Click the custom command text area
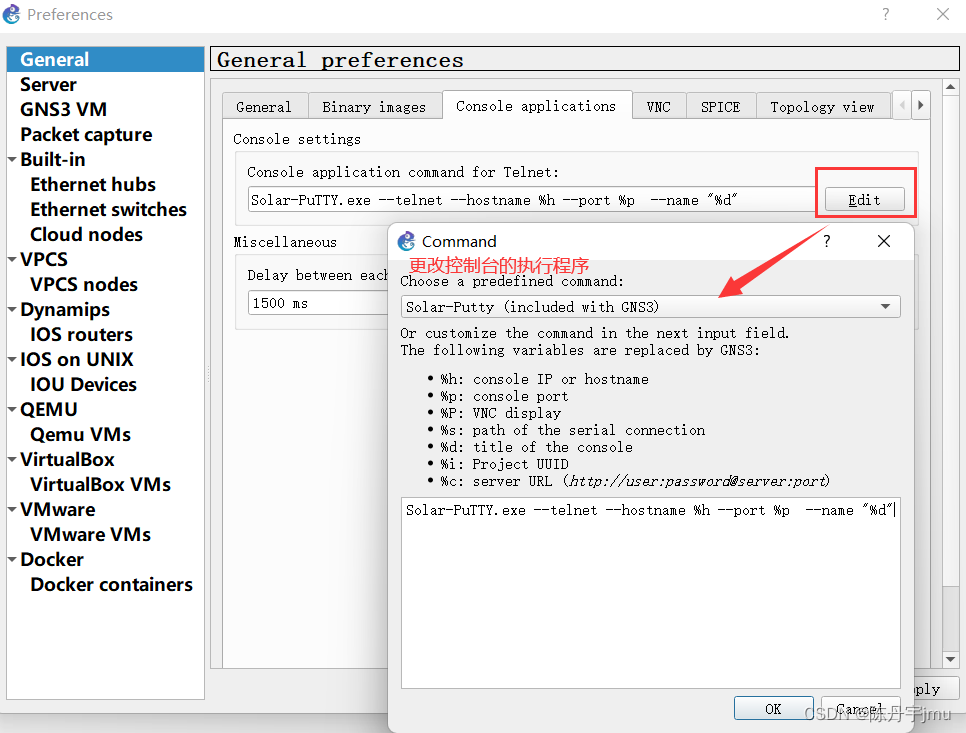This screenshot has height=733, width=966. coord(650,593)
